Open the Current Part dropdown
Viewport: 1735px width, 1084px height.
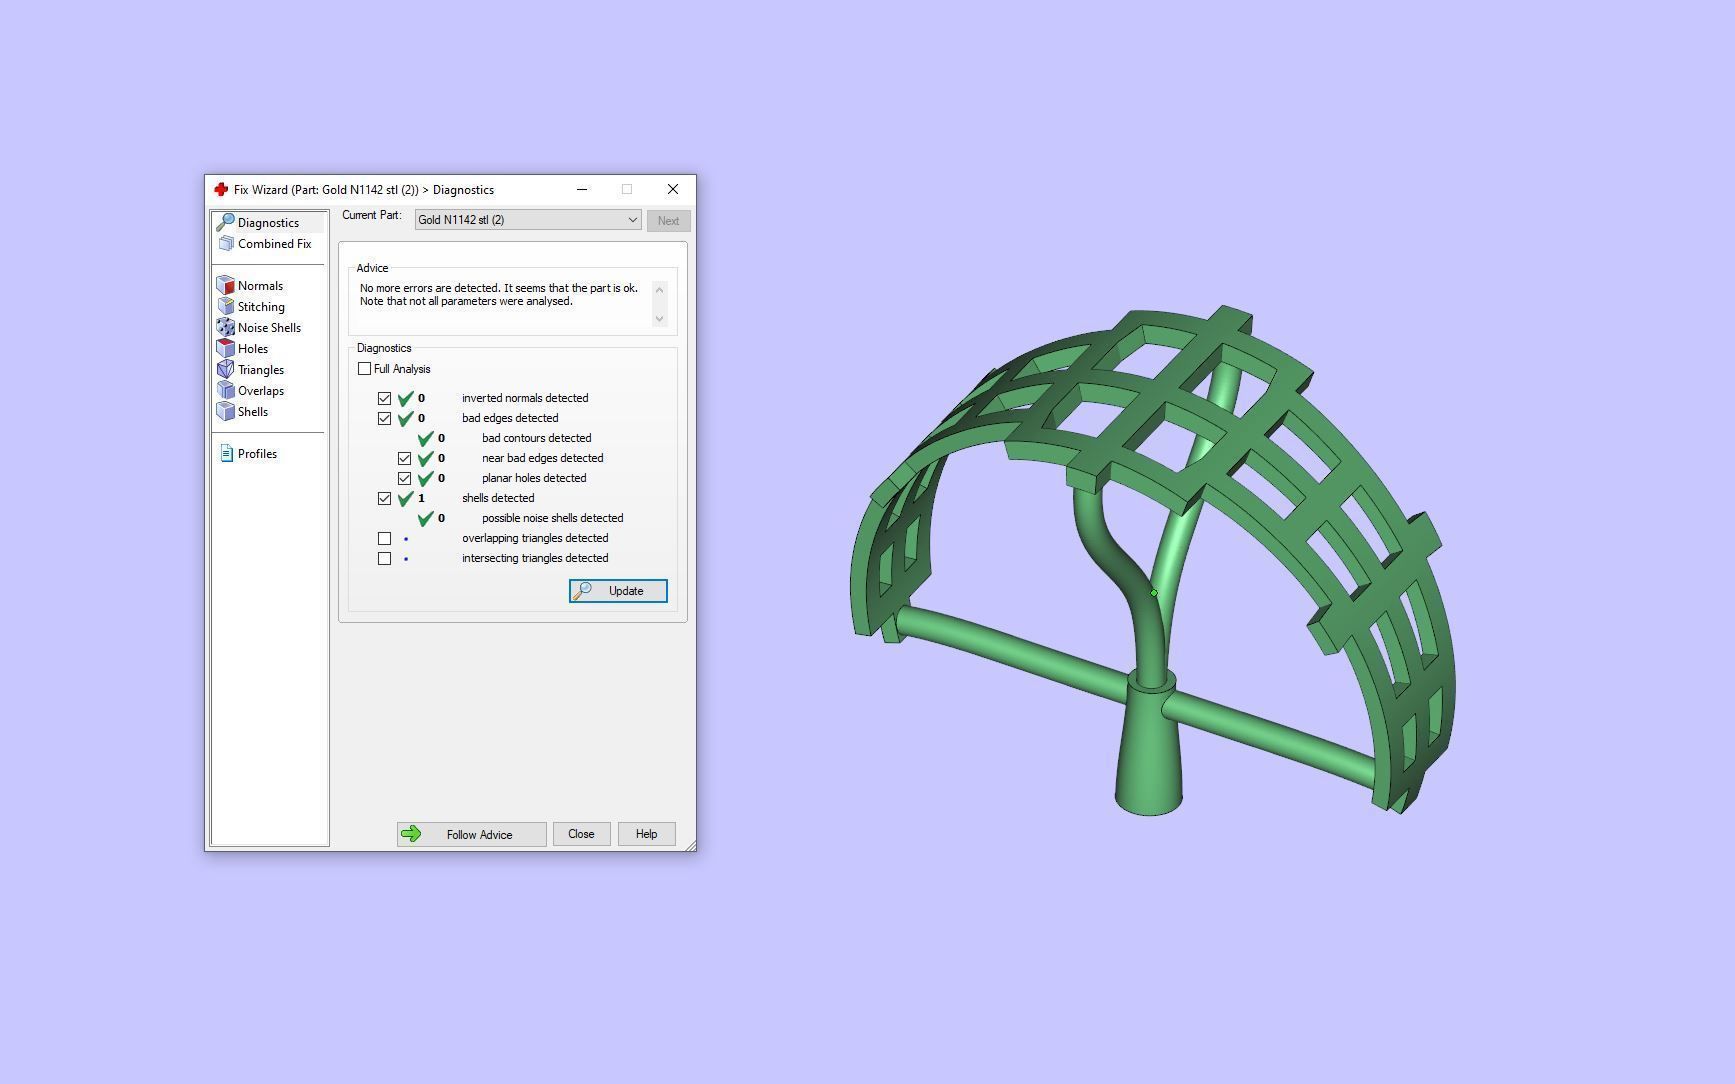(x=528, y=220)
